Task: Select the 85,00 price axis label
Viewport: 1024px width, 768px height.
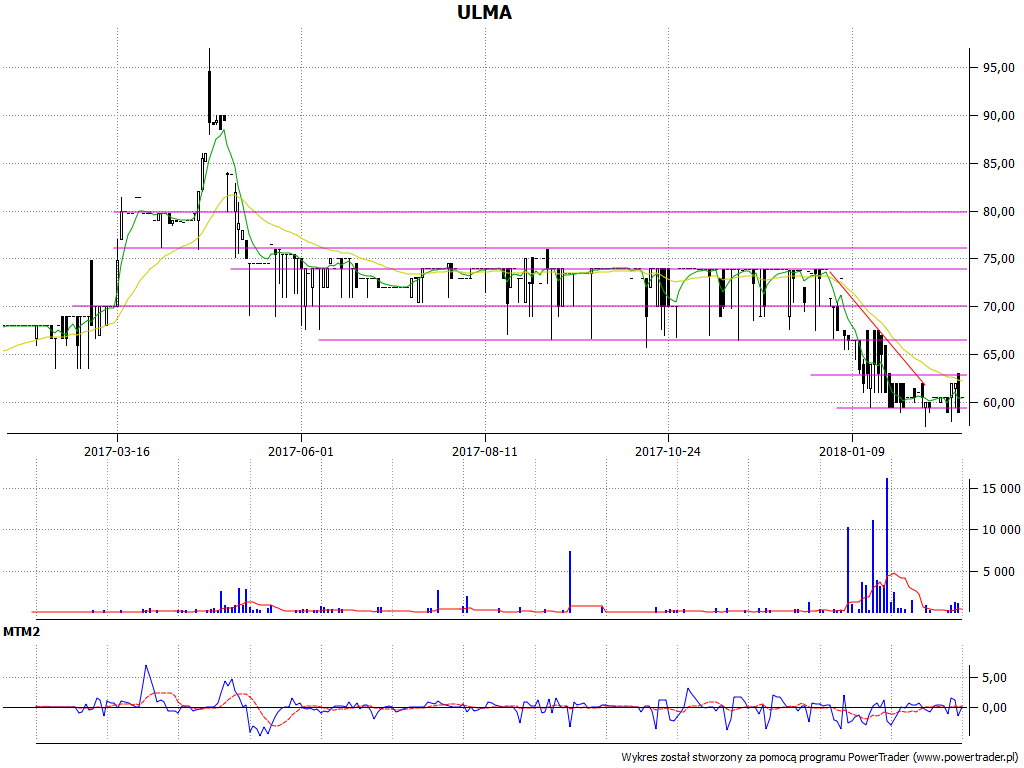Action: [x=999, y=163]
